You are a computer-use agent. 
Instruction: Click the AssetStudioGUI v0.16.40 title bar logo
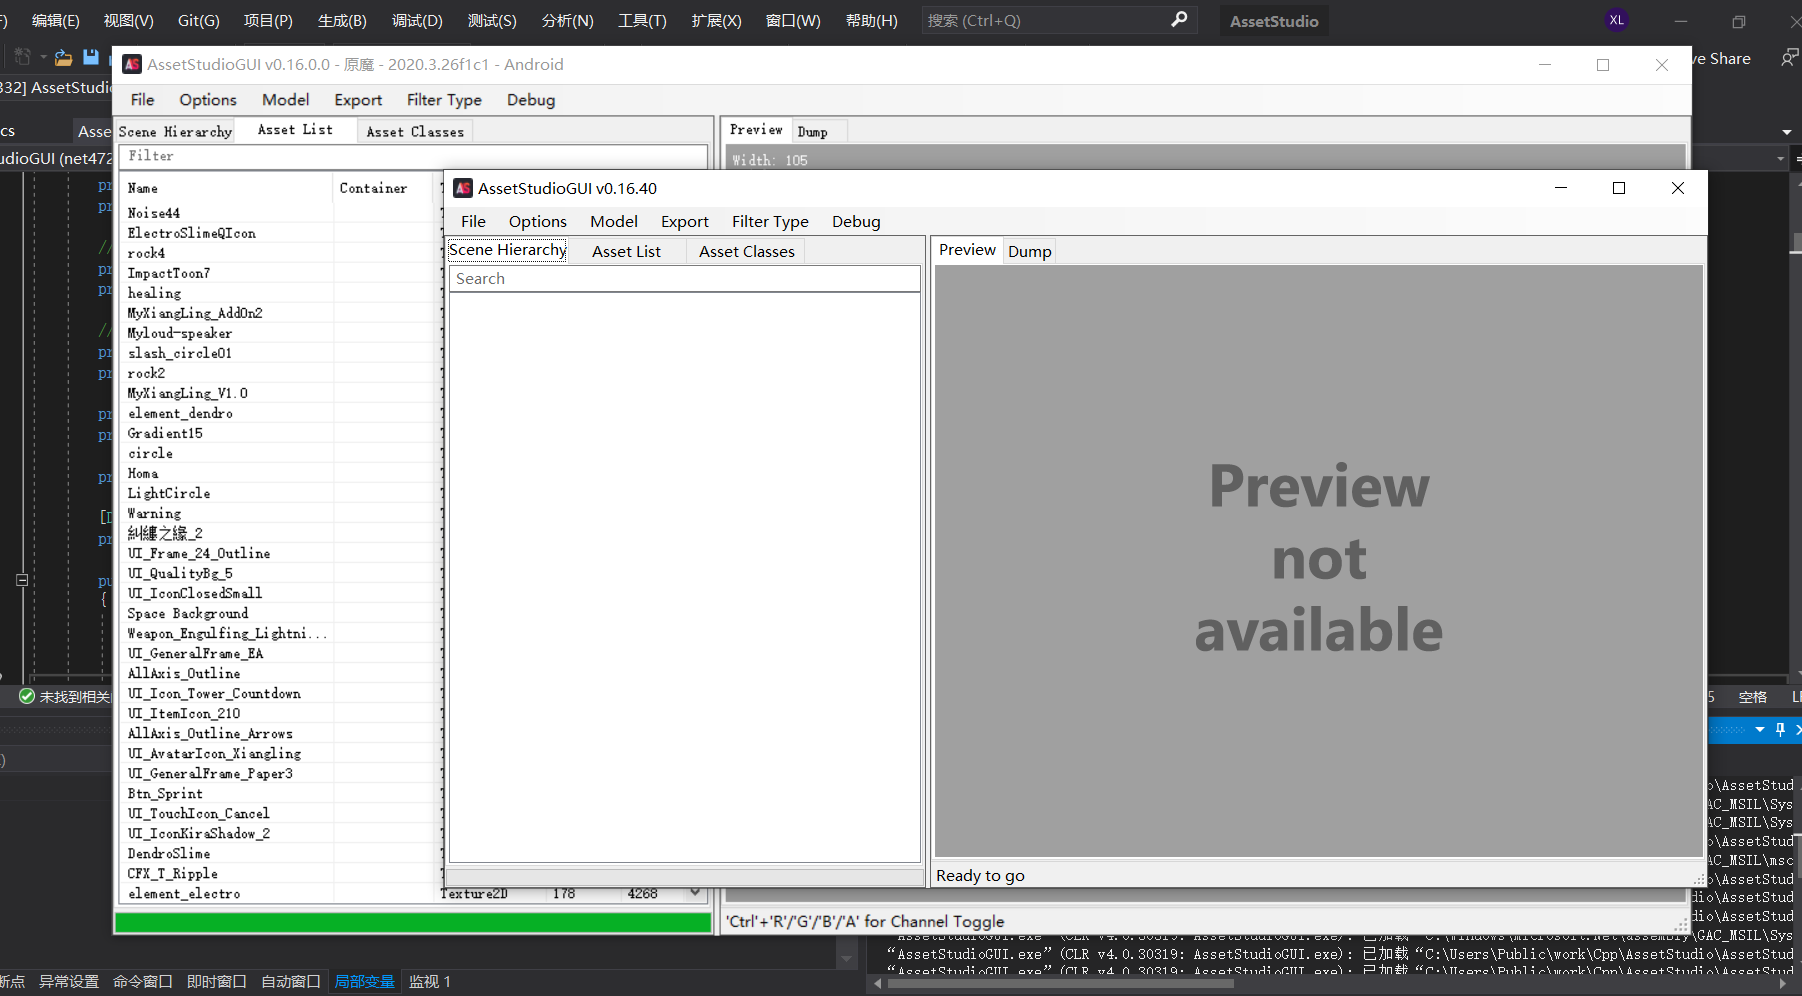pos(463,188)
